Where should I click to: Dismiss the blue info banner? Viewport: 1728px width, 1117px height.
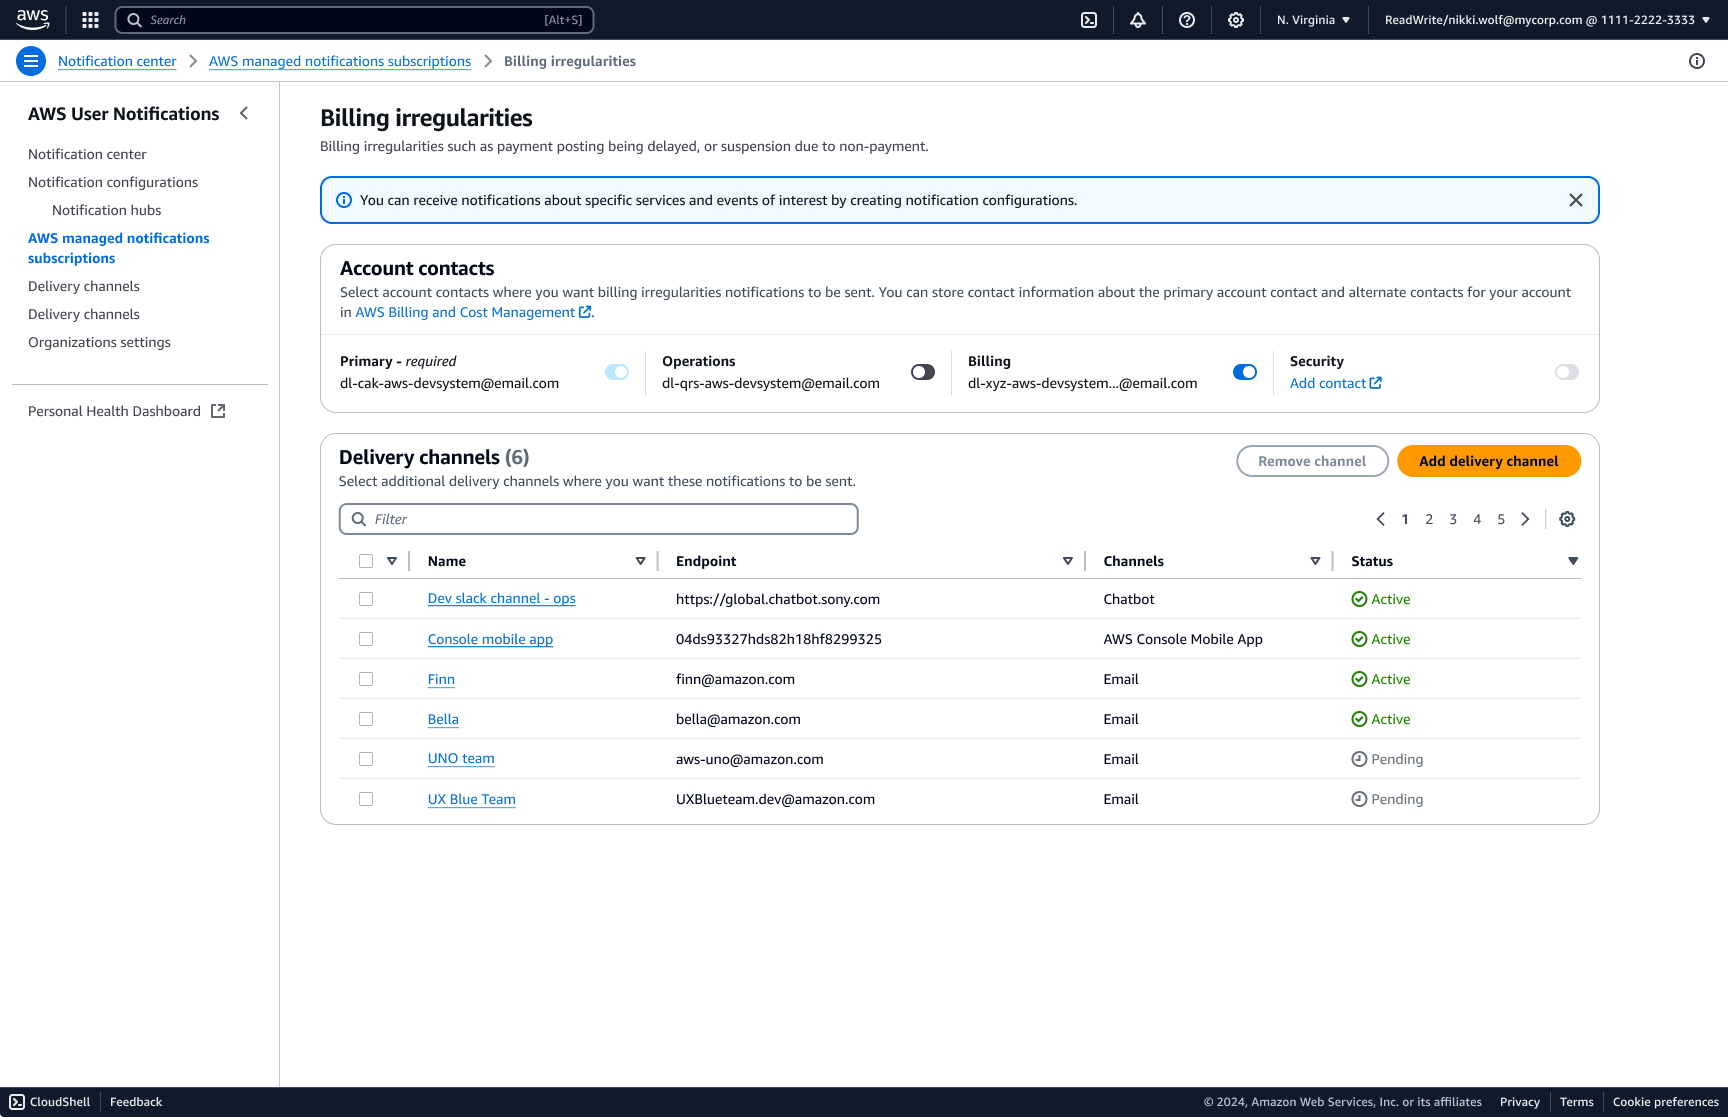tap(1576, 200)
